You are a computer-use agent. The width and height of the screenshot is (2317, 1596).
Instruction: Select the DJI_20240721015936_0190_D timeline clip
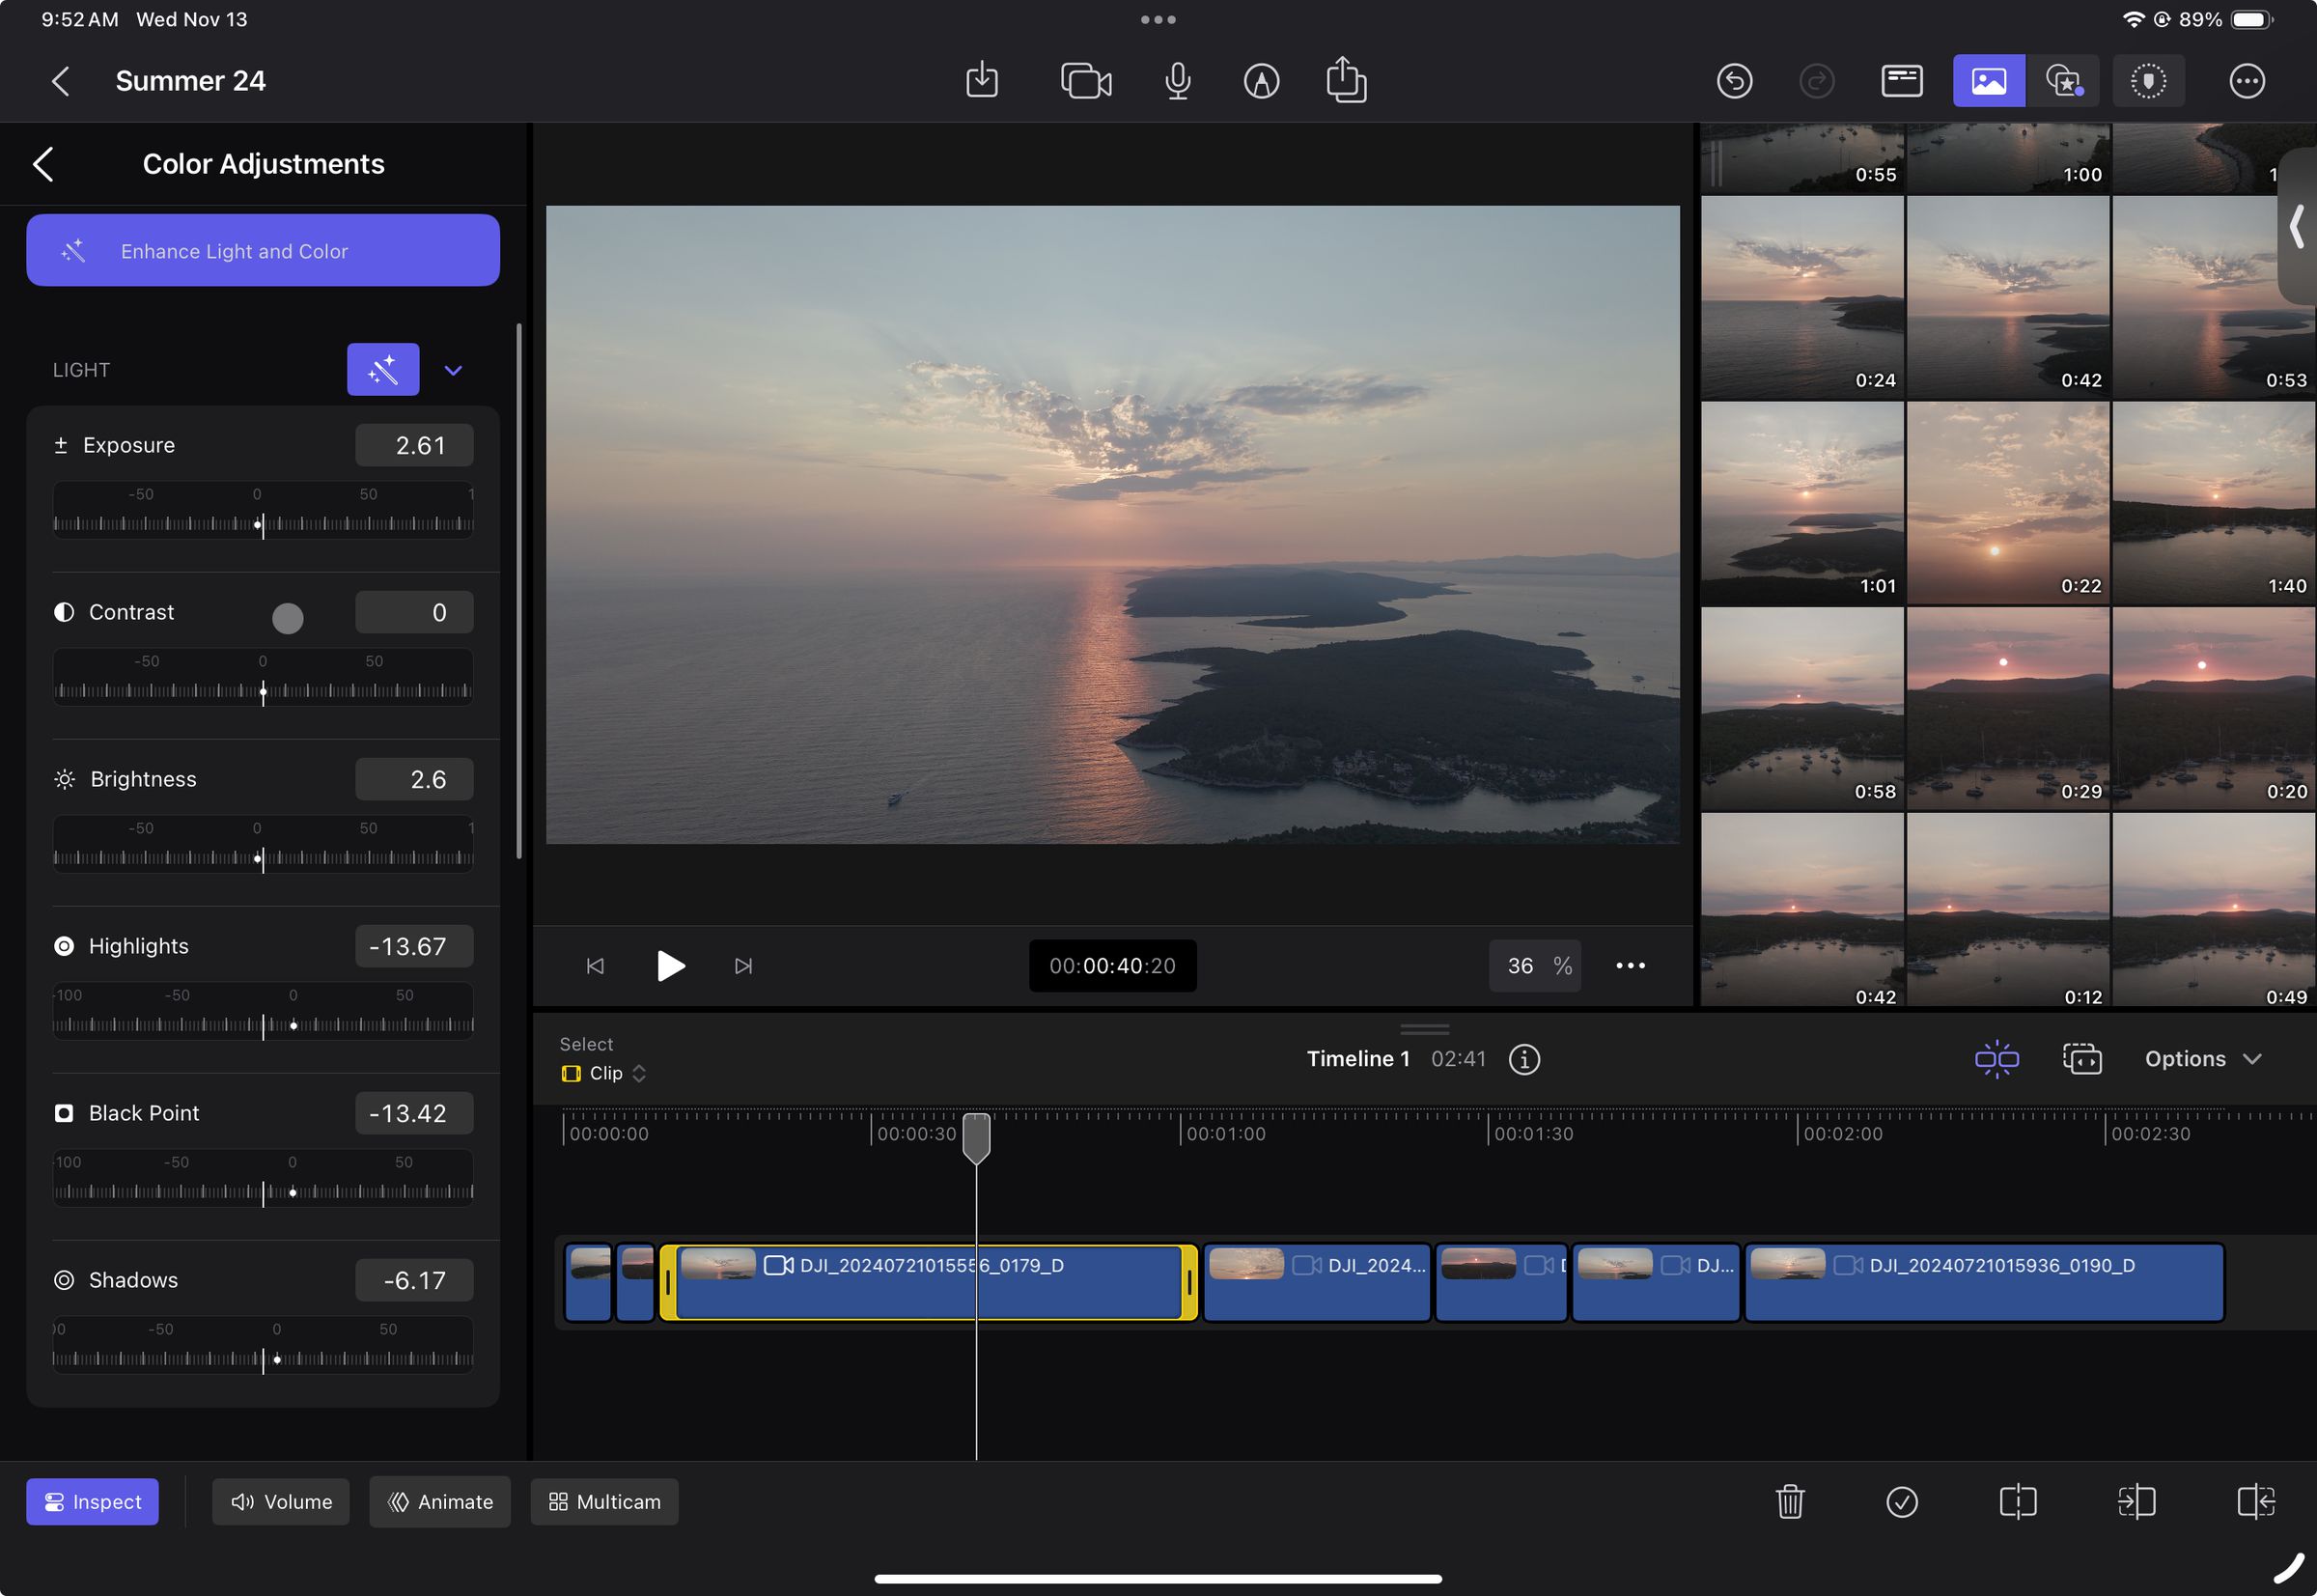[1983, 1283]
